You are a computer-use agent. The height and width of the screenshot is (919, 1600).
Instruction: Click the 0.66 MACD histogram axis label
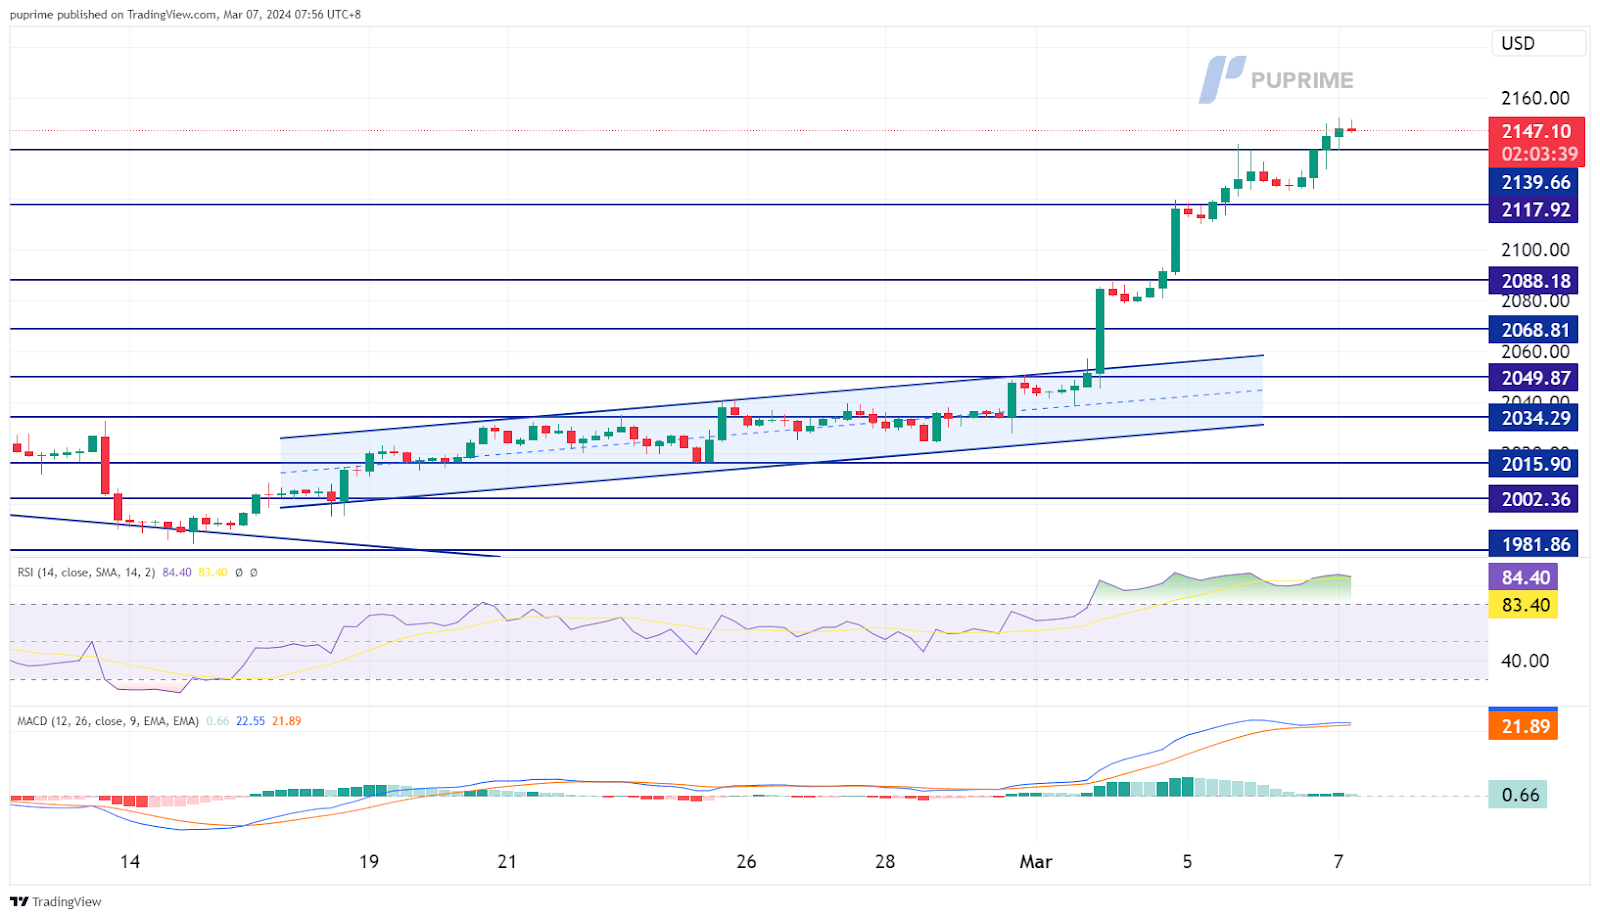[1518, 795]
